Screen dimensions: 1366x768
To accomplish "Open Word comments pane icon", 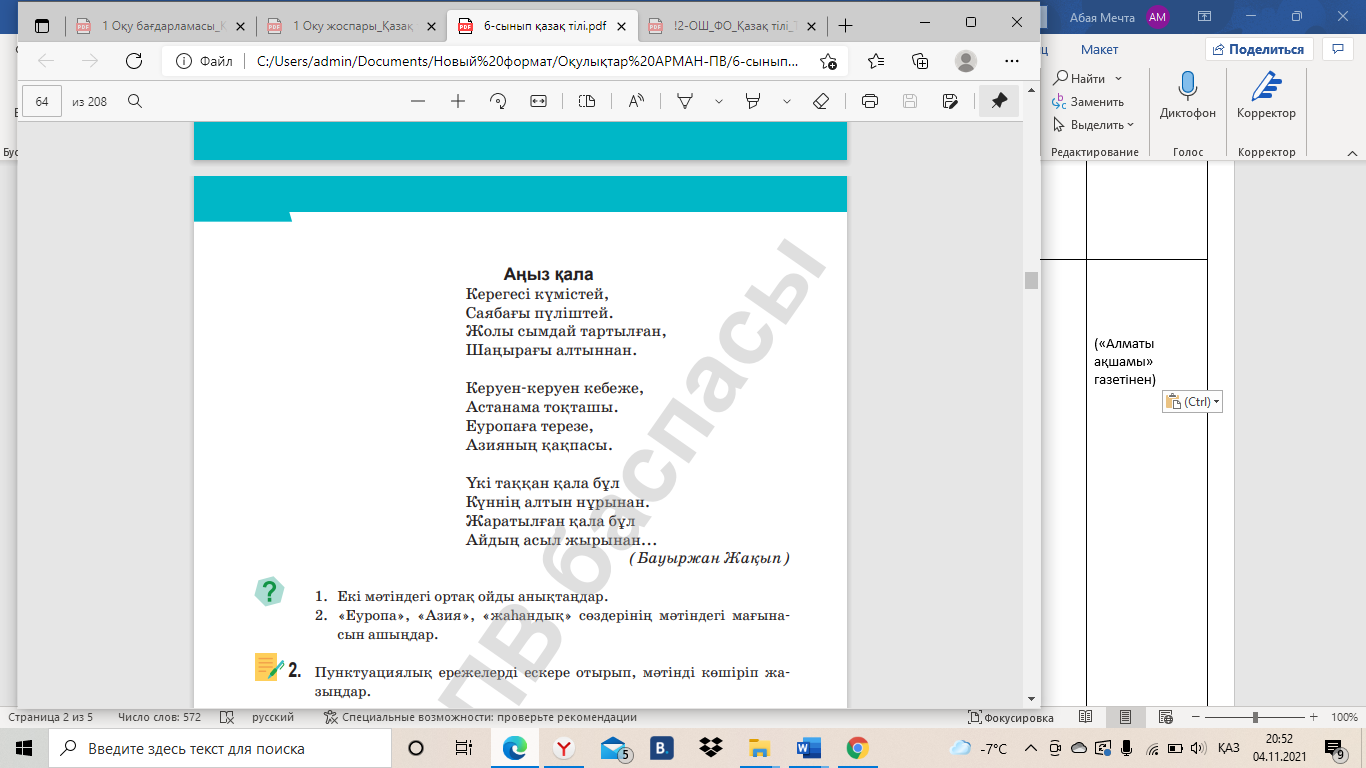I will [x=1337, y=49].
